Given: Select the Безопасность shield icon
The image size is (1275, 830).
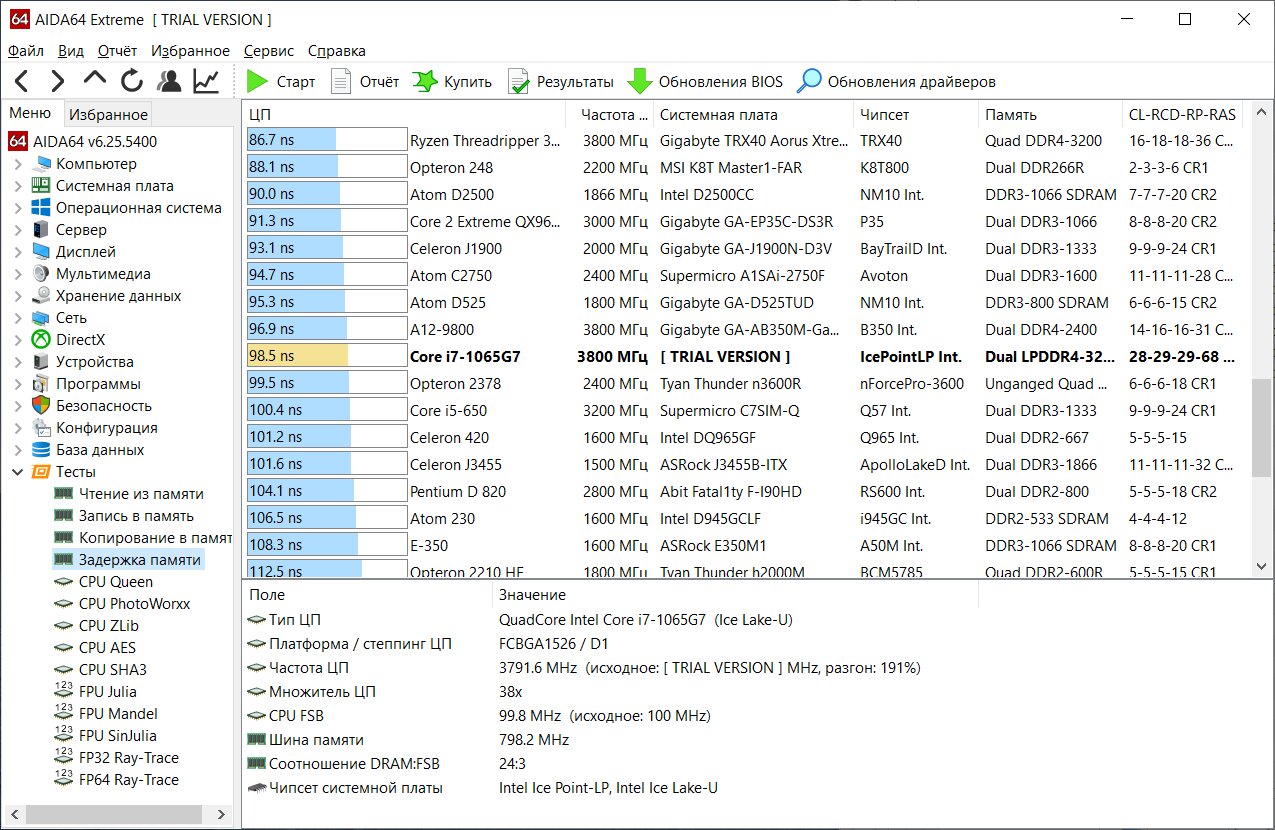Looking at the screenshot, I should (x=41, y=406).
